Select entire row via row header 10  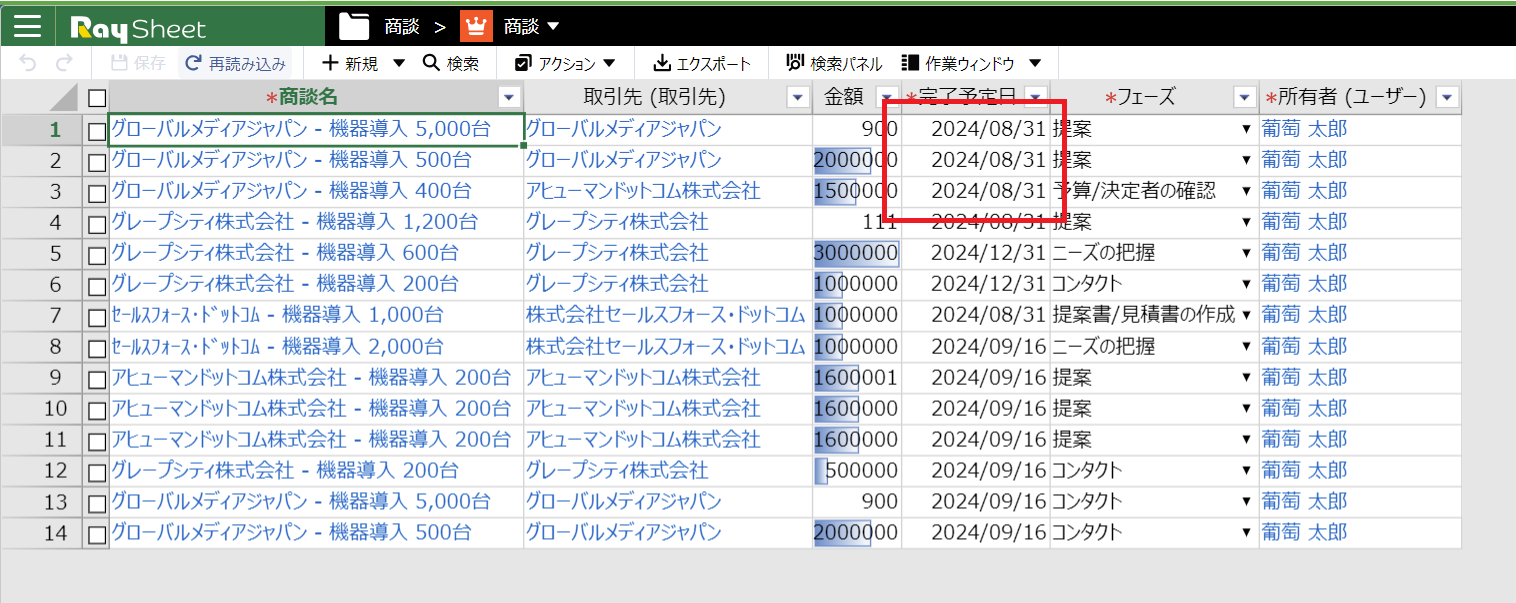(41, 408)
